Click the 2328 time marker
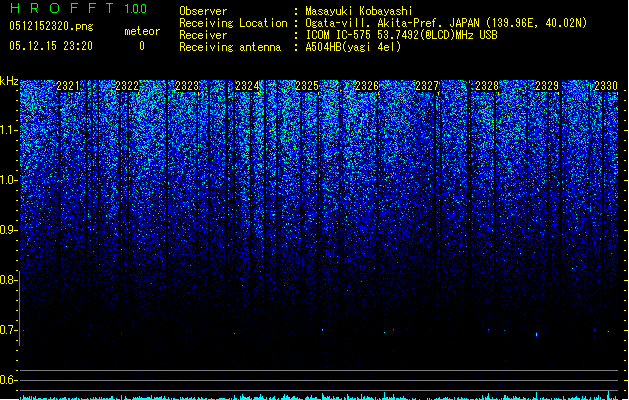Viewport: 629px width, 400px height. point(487,86)
